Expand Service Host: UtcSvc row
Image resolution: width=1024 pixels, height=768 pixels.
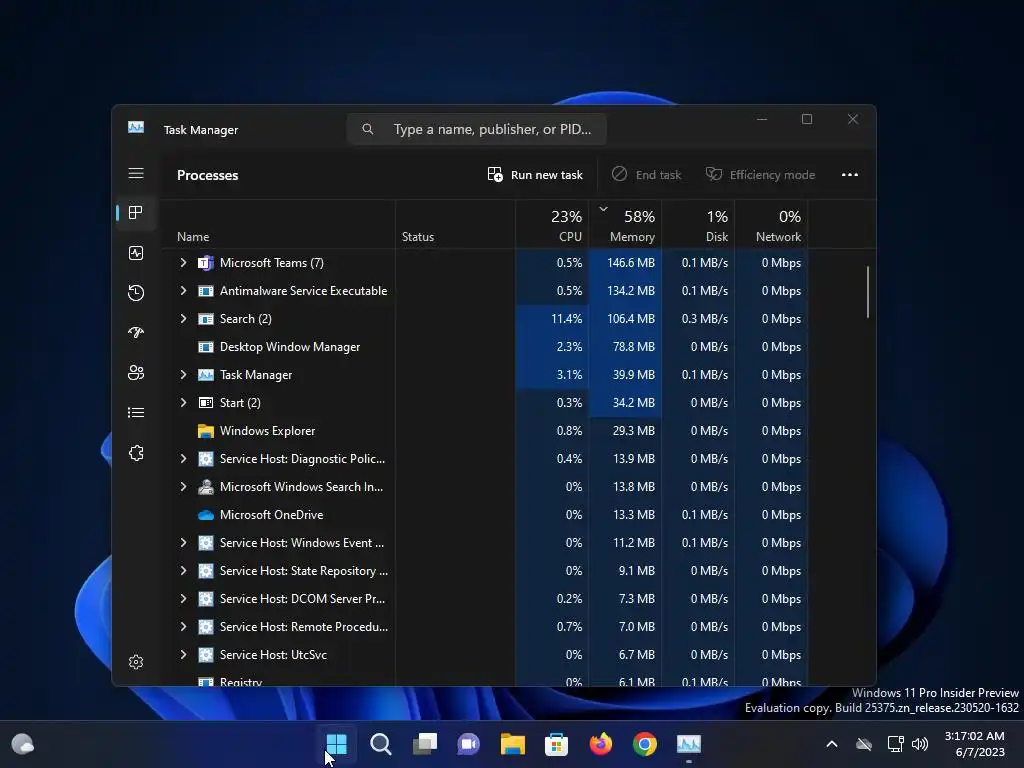(x=184, y=655)
